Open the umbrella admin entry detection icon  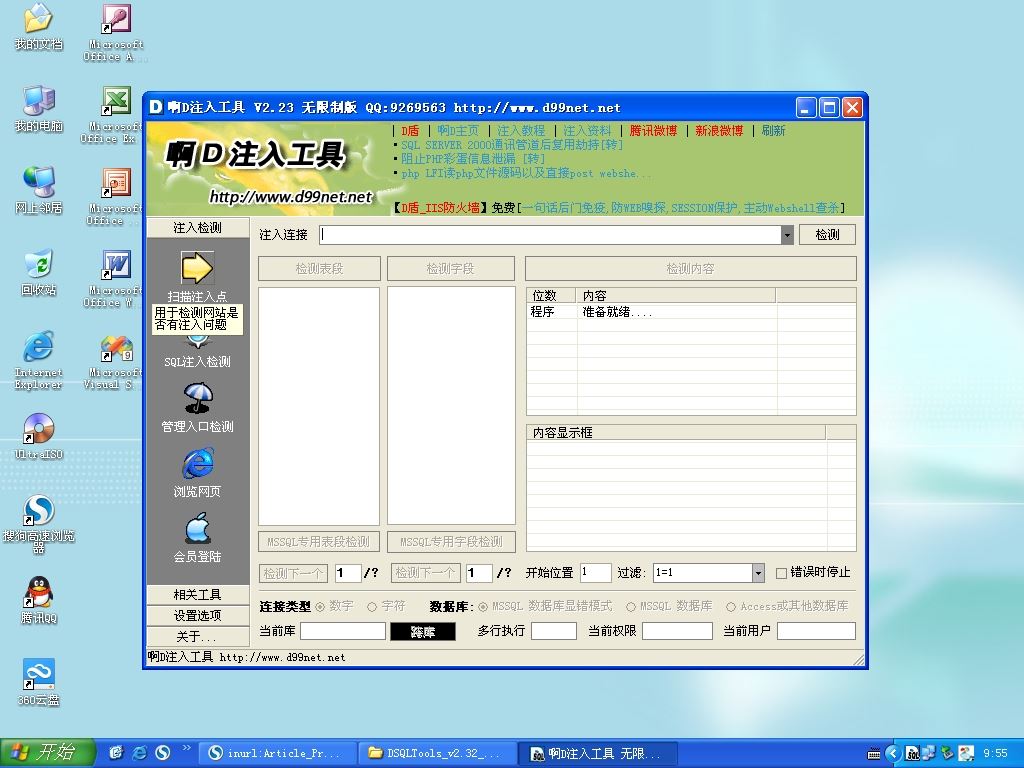coord(198,398)
